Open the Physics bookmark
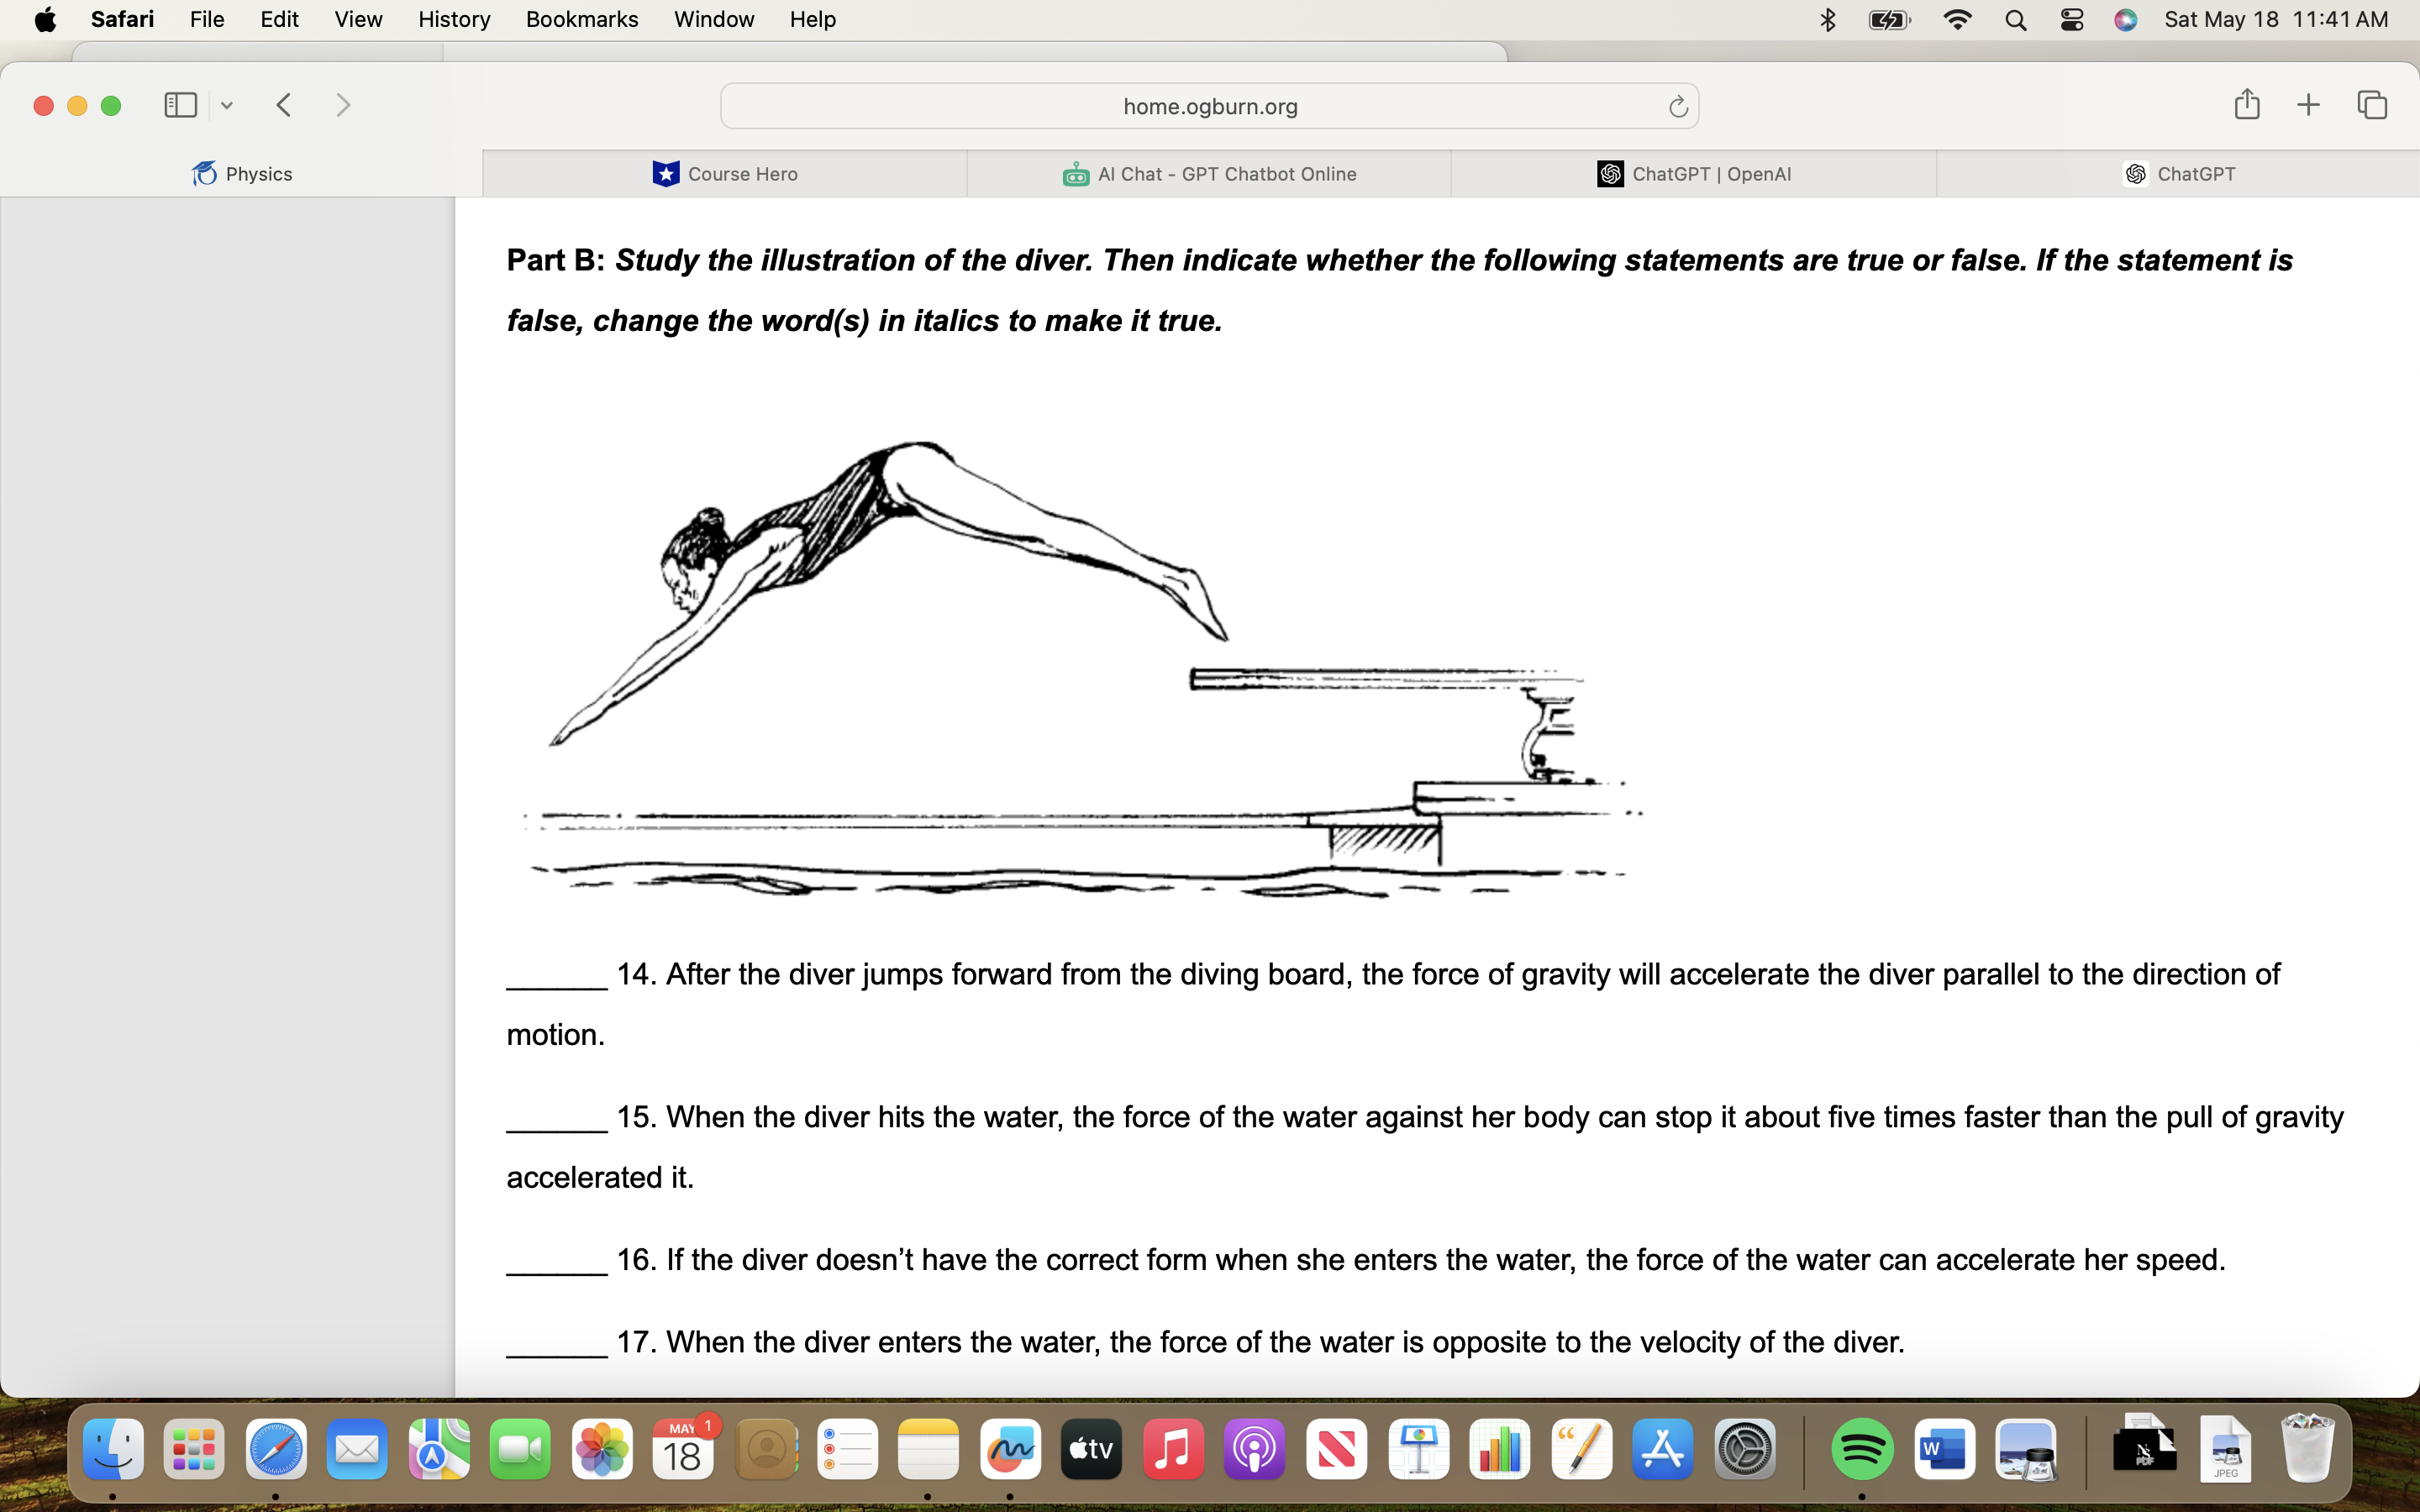This screenshot has height=1512, width=2420. point(240,173)
